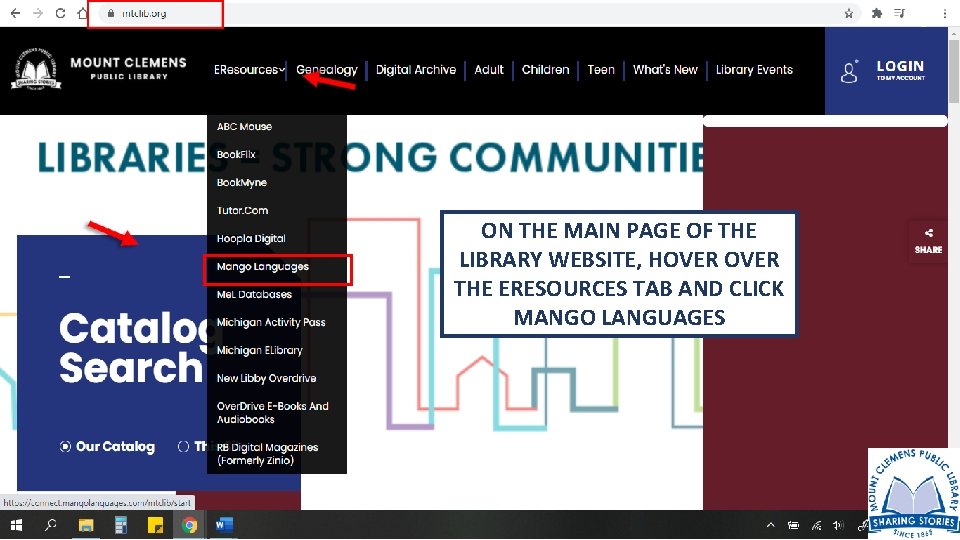This screenshot has width=960, height=540.
Task: Click the Mount Clemens Public Library title text
Action: click(129, 68)
